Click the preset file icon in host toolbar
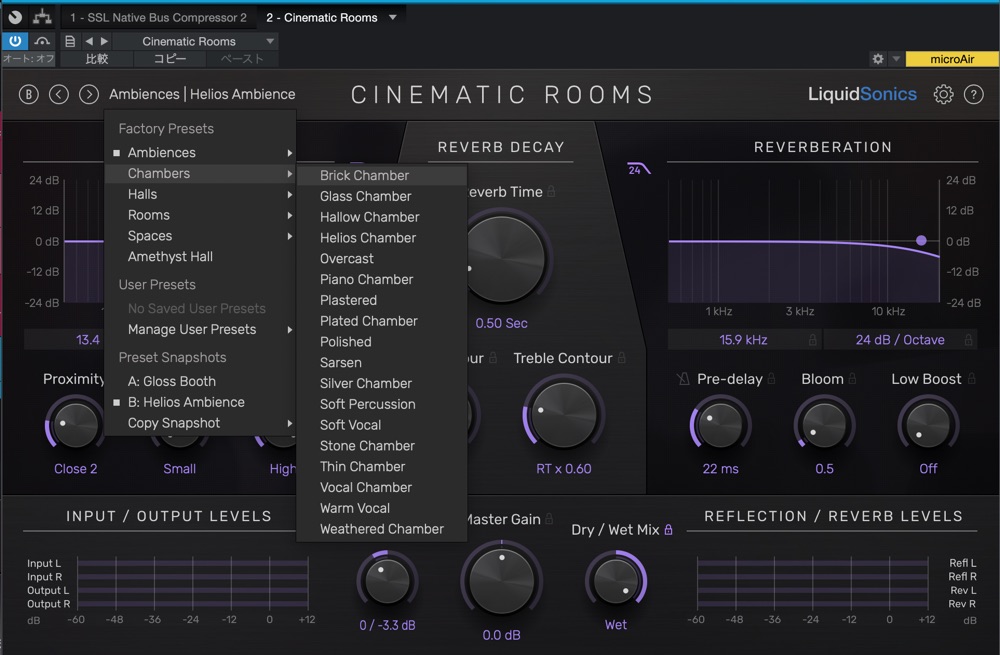This screenshot has height=655, width=1000. tap(69, 41)
